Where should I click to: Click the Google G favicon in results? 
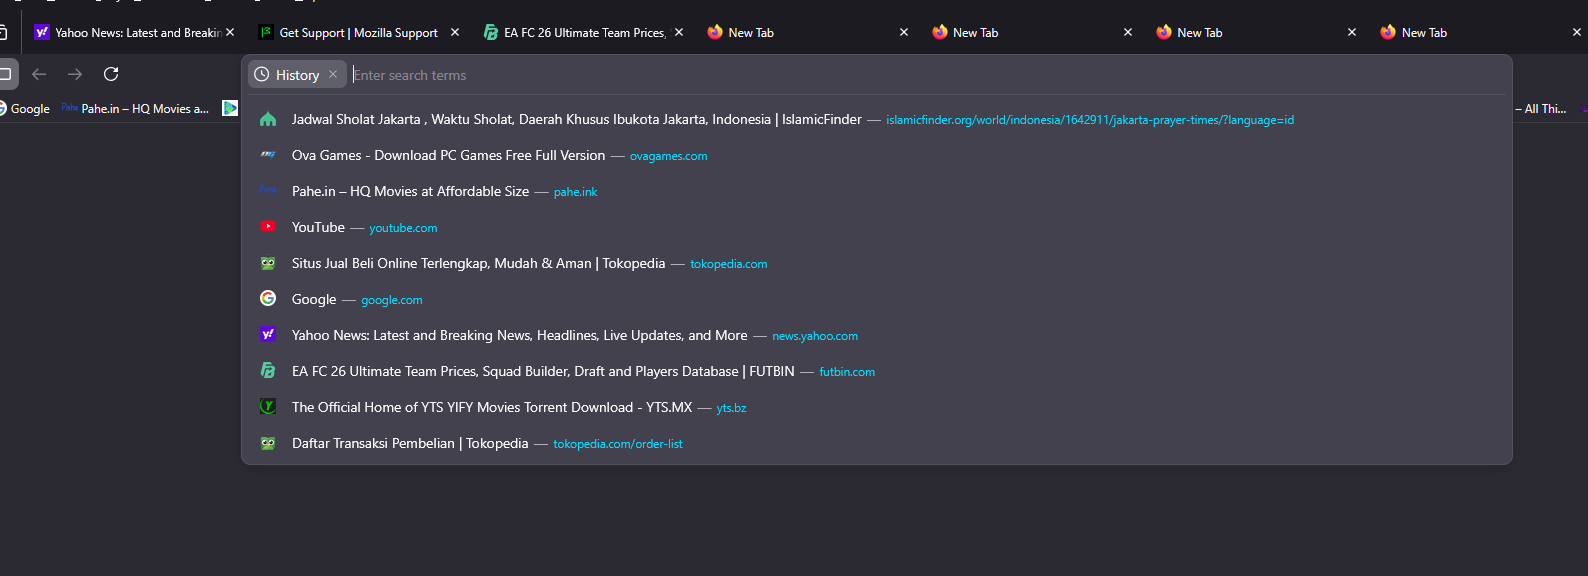coord(268,298)
